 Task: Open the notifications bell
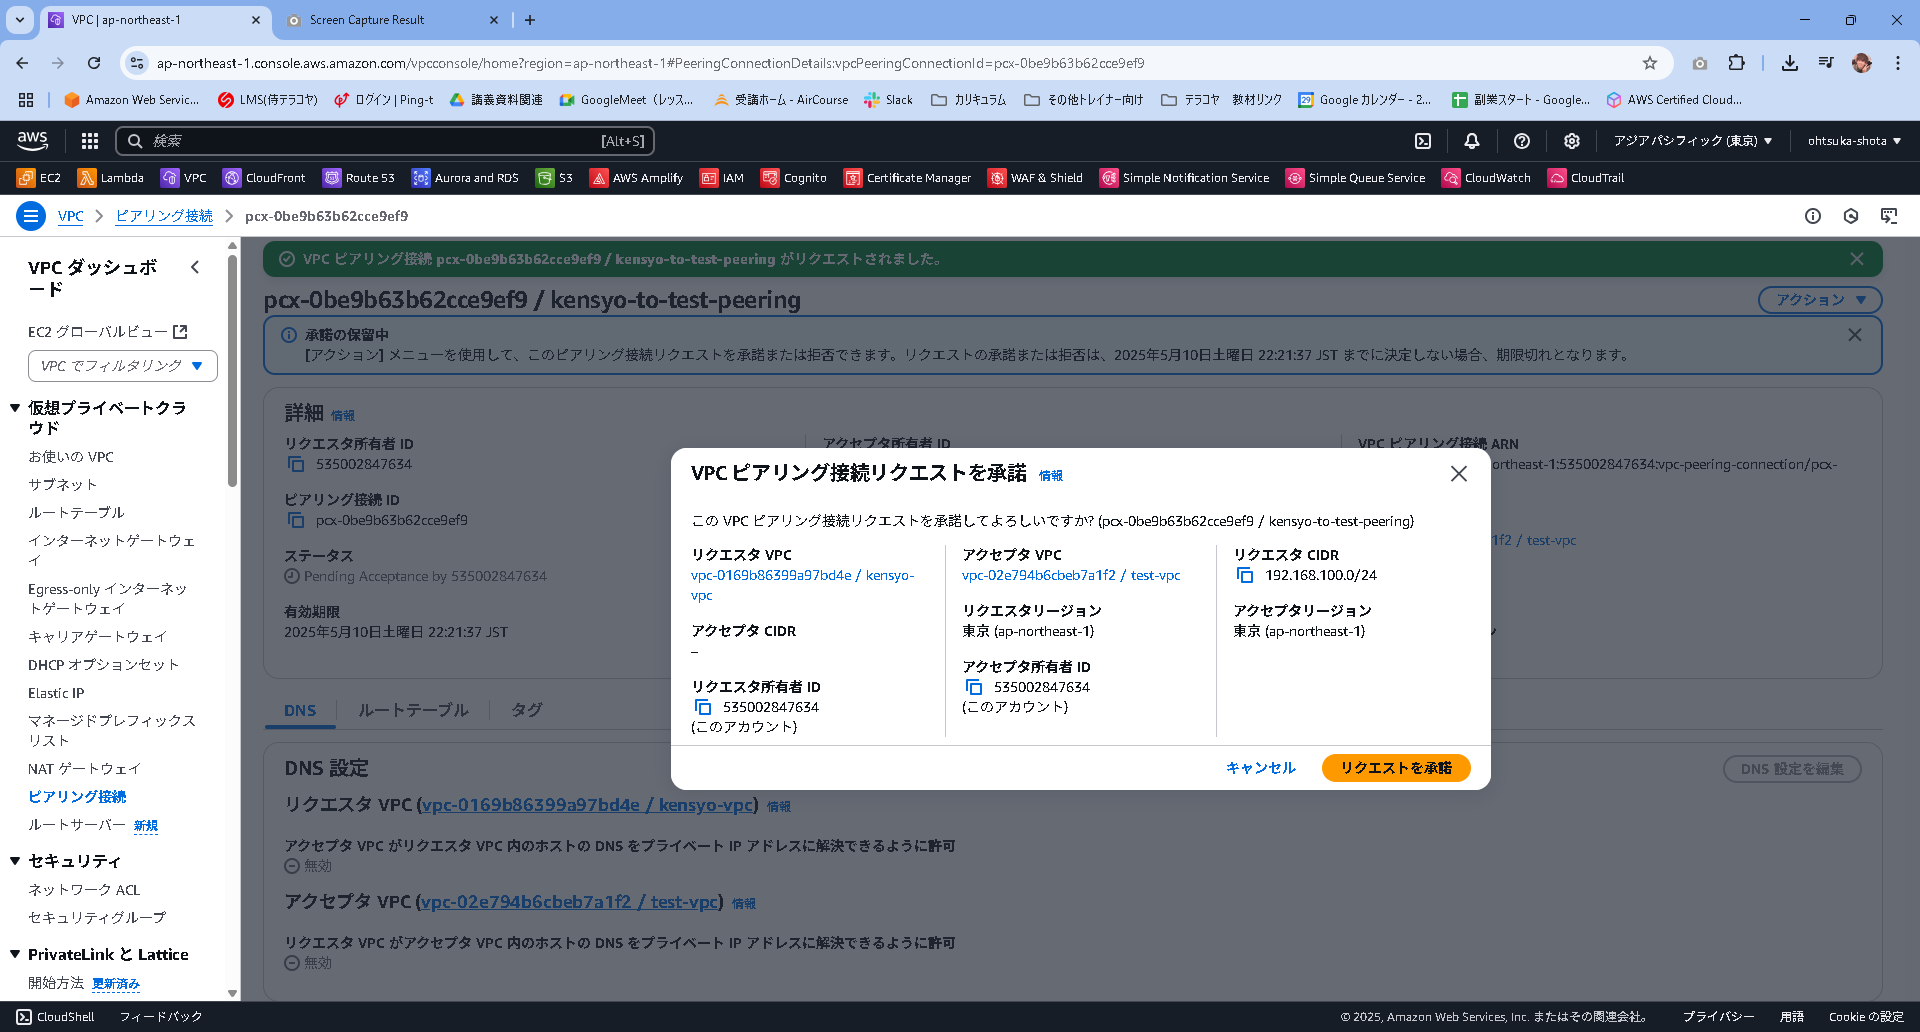pyautogui.click(x=1471, y=140)
